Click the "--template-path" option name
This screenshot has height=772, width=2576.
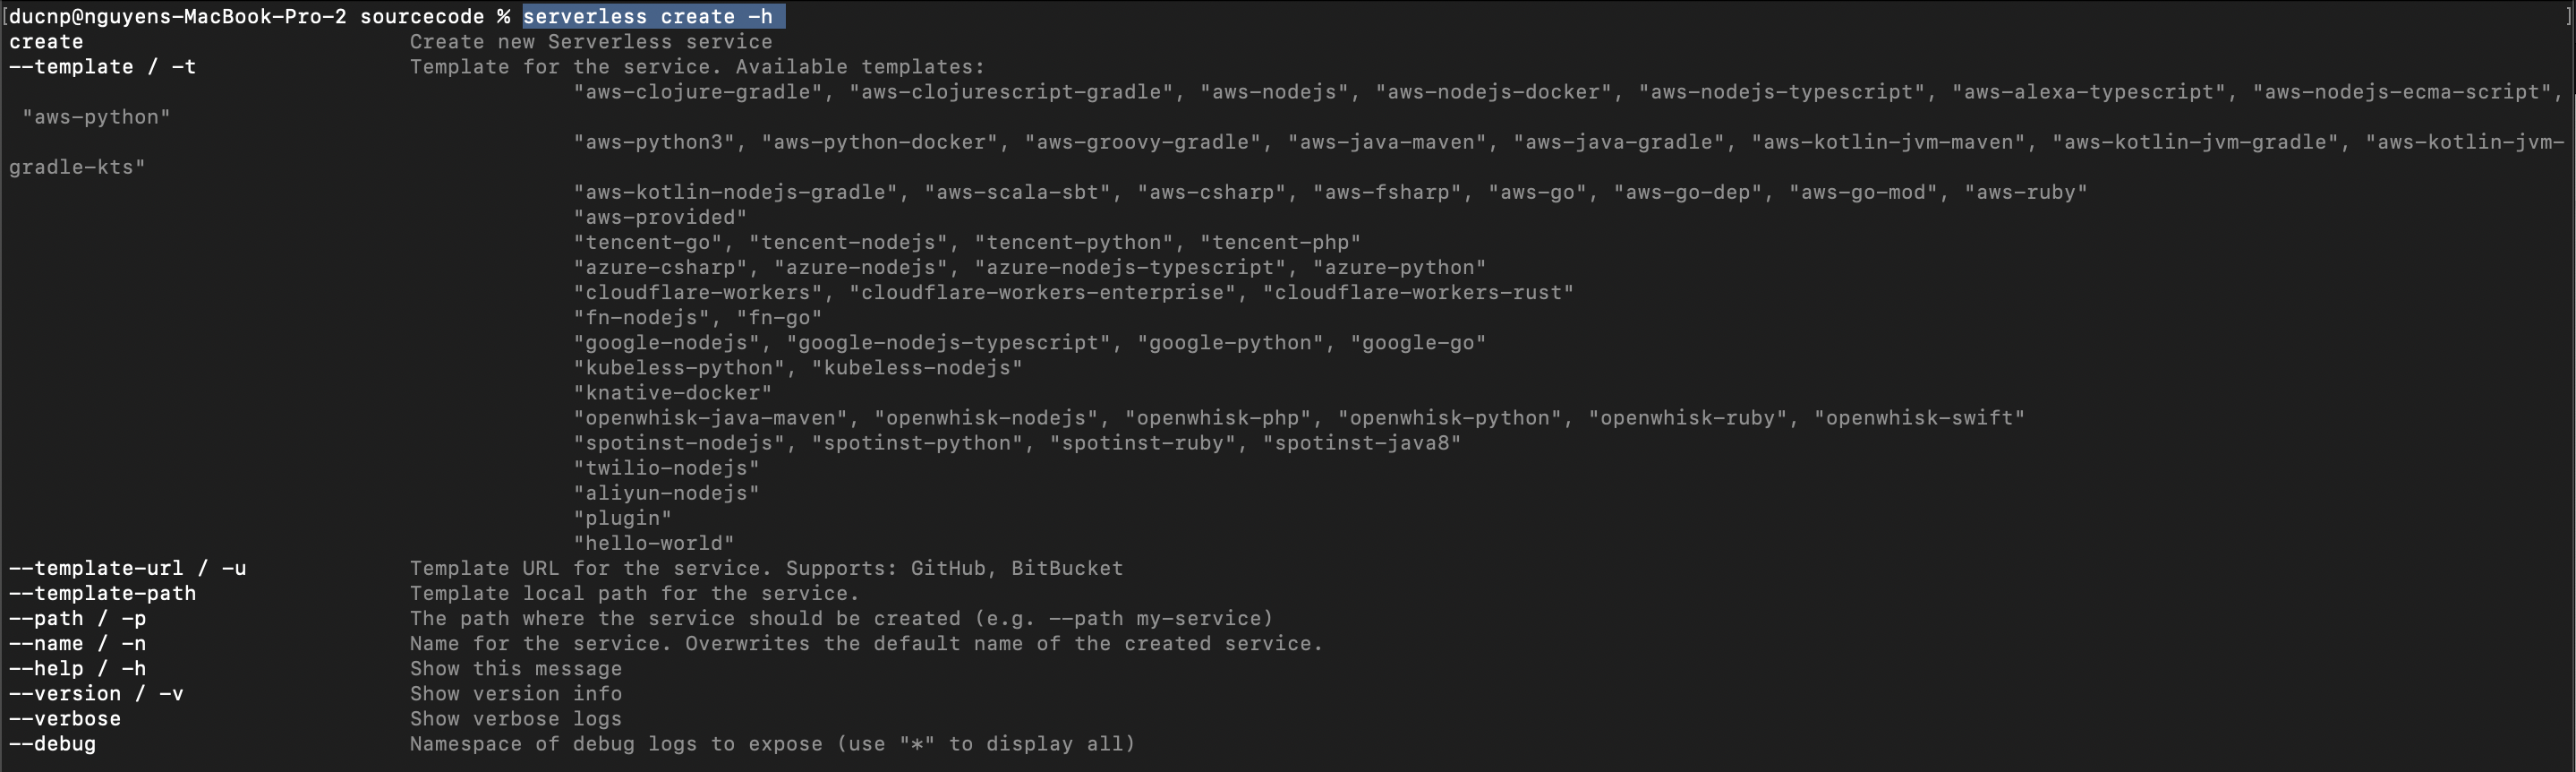102,593
